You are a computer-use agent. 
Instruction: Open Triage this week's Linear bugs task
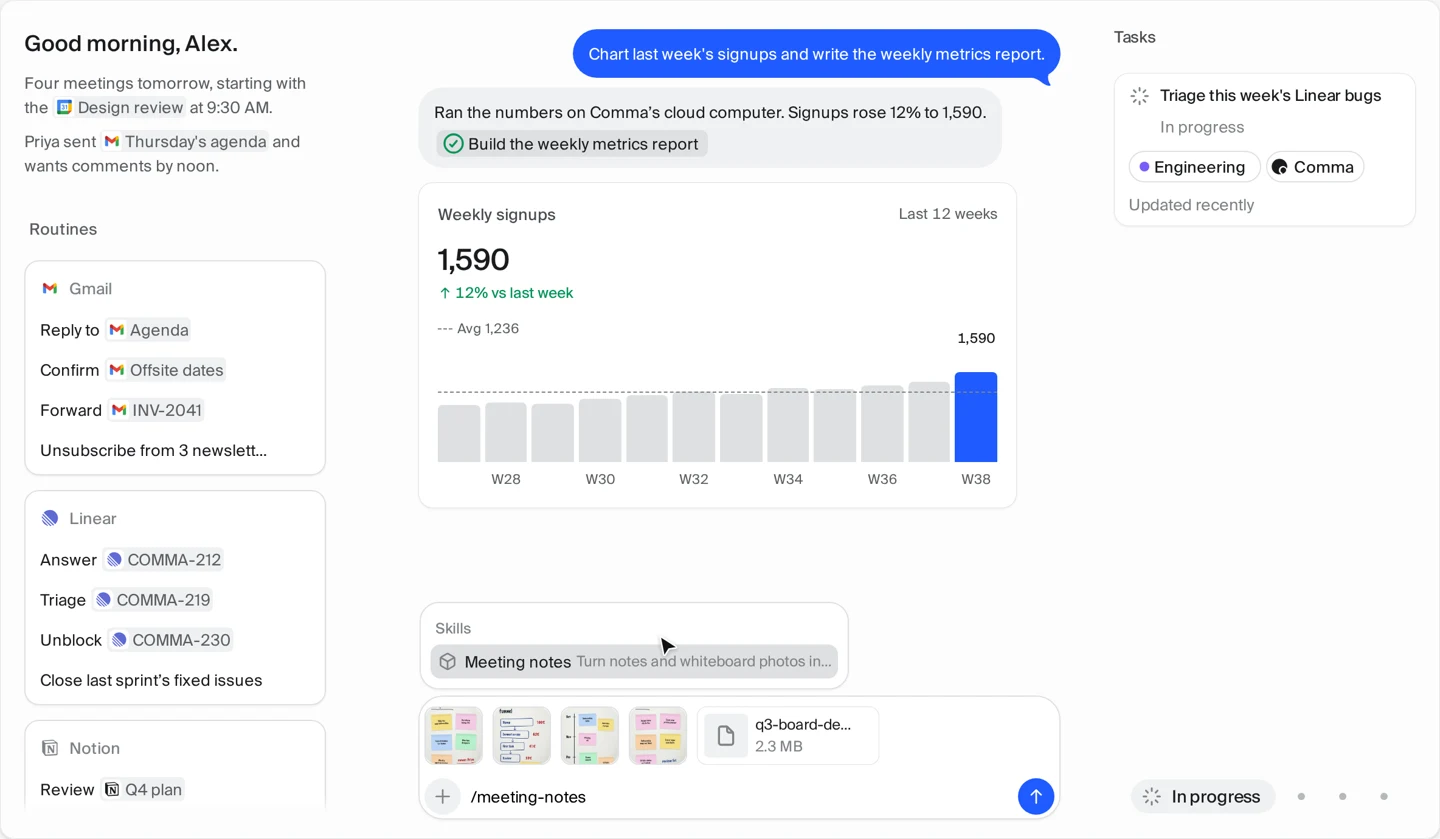1265,150
